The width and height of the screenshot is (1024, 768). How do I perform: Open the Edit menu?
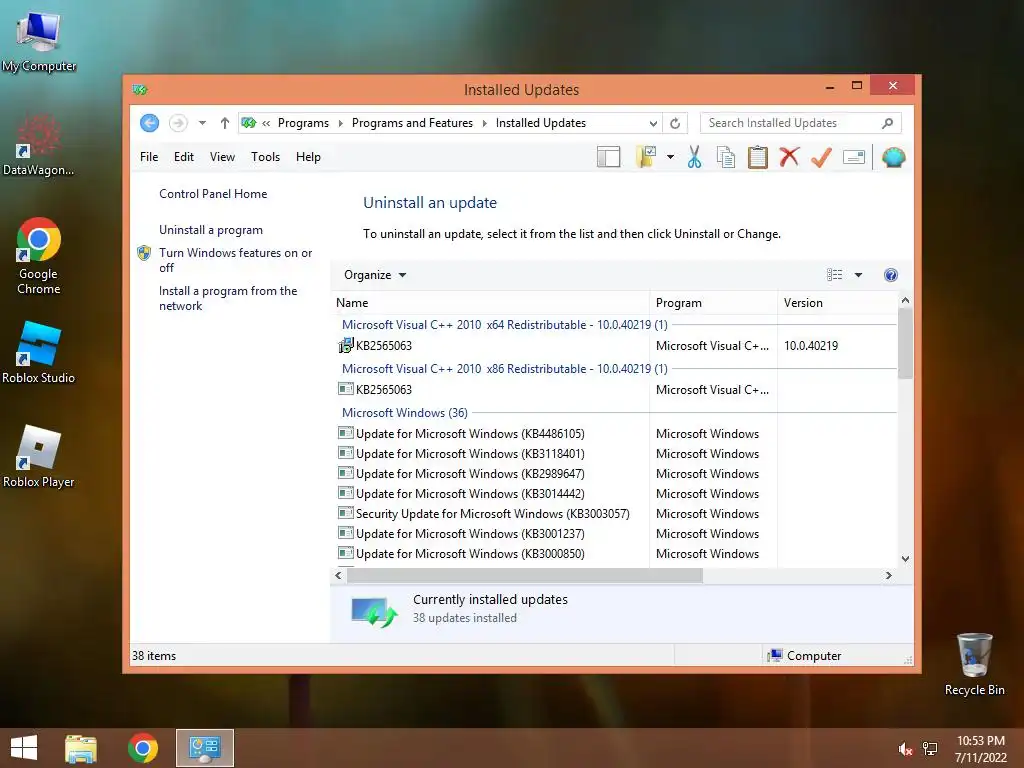(x=184, y=157)
